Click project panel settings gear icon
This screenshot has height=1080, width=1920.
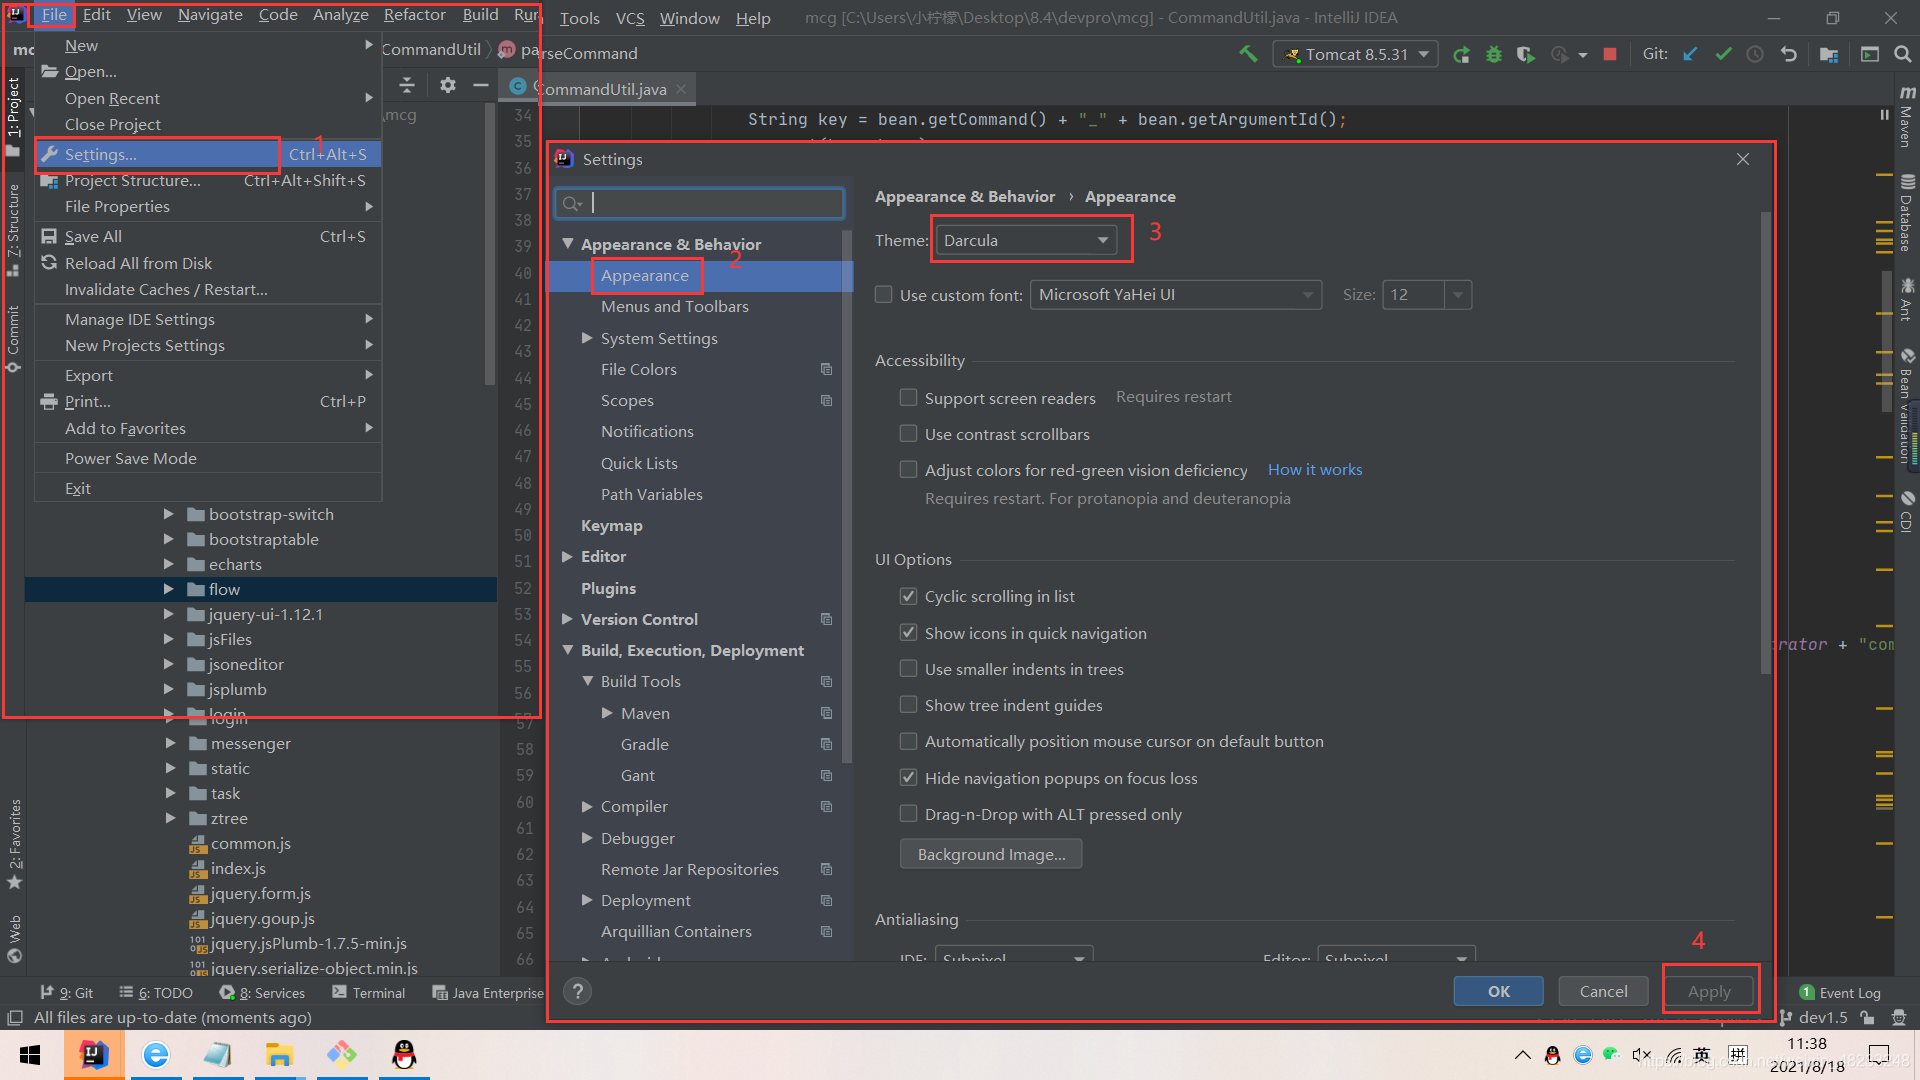pos(448,85)
